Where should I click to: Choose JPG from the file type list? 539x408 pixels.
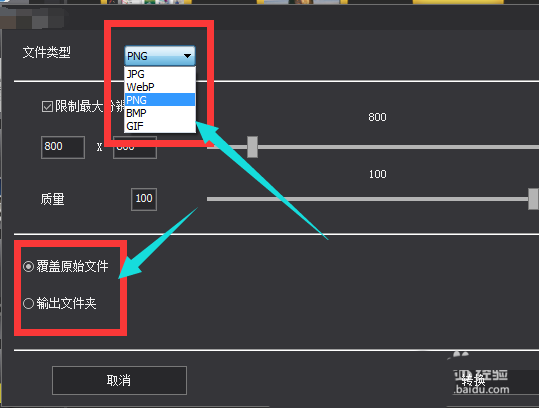coord(160,74)
